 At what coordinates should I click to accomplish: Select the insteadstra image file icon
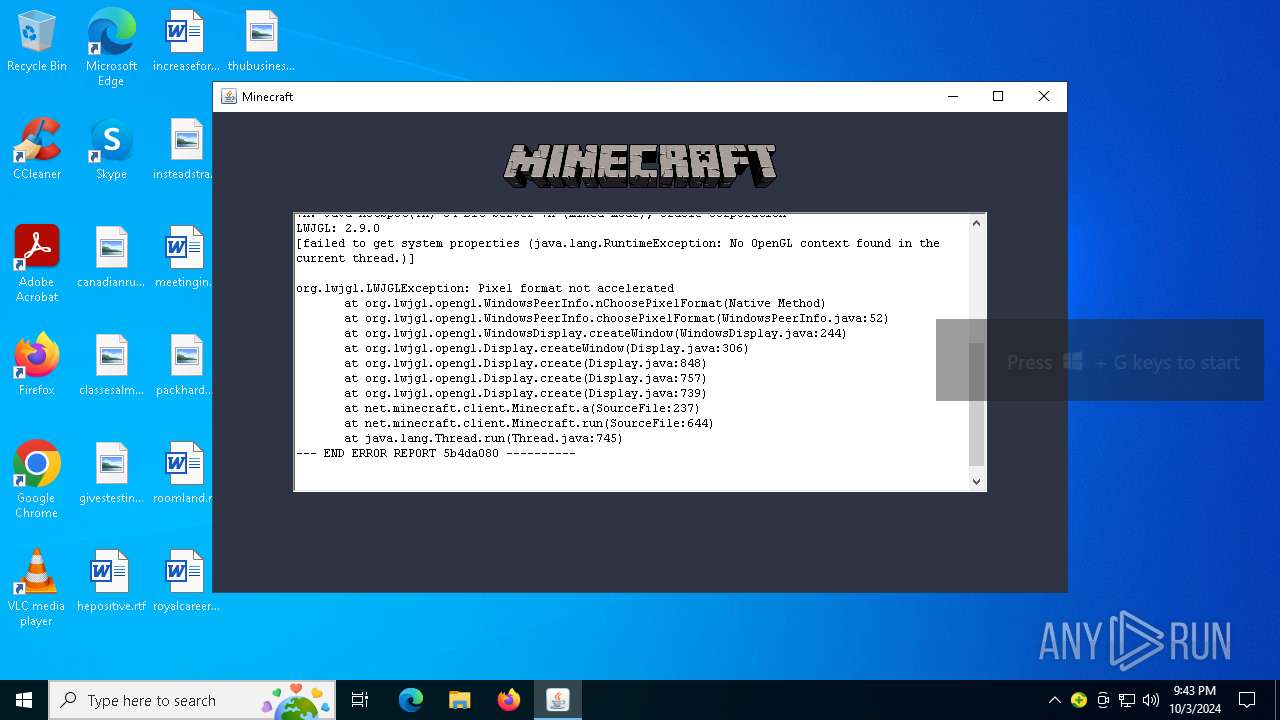click(x=186, y=149)
